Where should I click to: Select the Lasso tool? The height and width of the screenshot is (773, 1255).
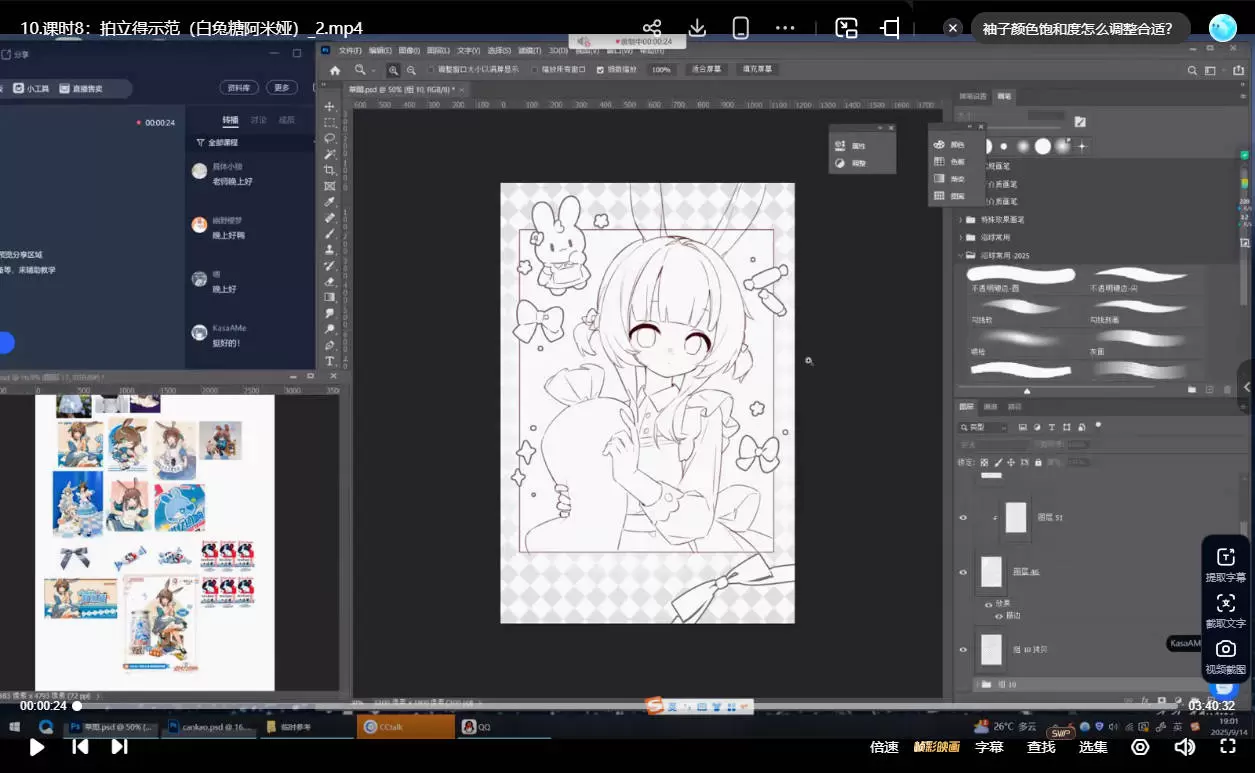pos(330,138)
